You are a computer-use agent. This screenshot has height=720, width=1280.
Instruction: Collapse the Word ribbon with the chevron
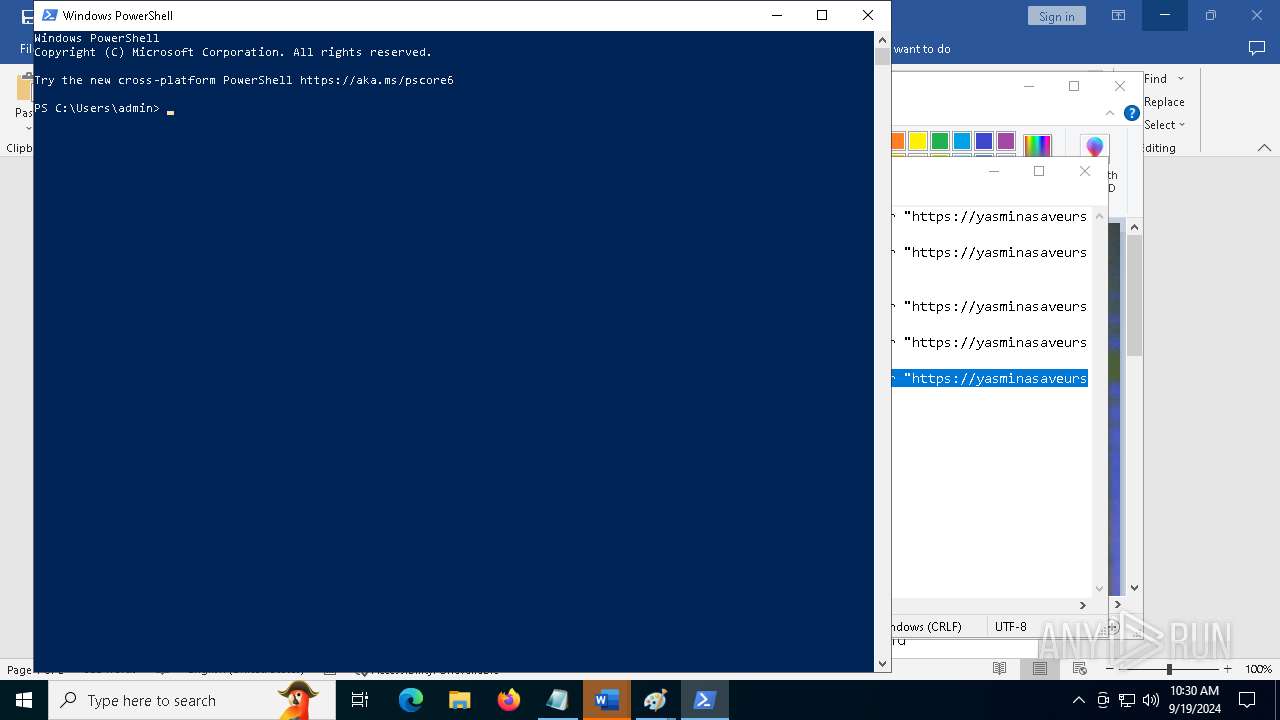click(1264, 148)
